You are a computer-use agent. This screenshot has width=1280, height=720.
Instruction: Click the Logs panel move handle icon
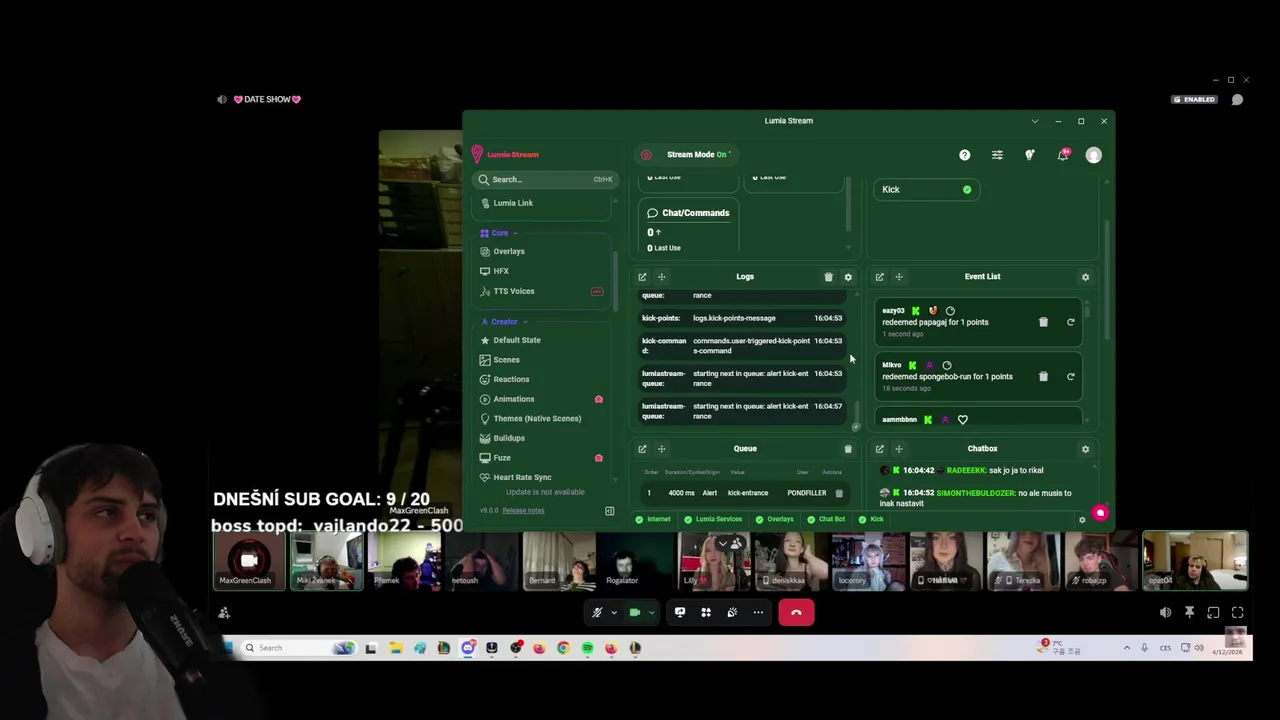click(661, 277)
